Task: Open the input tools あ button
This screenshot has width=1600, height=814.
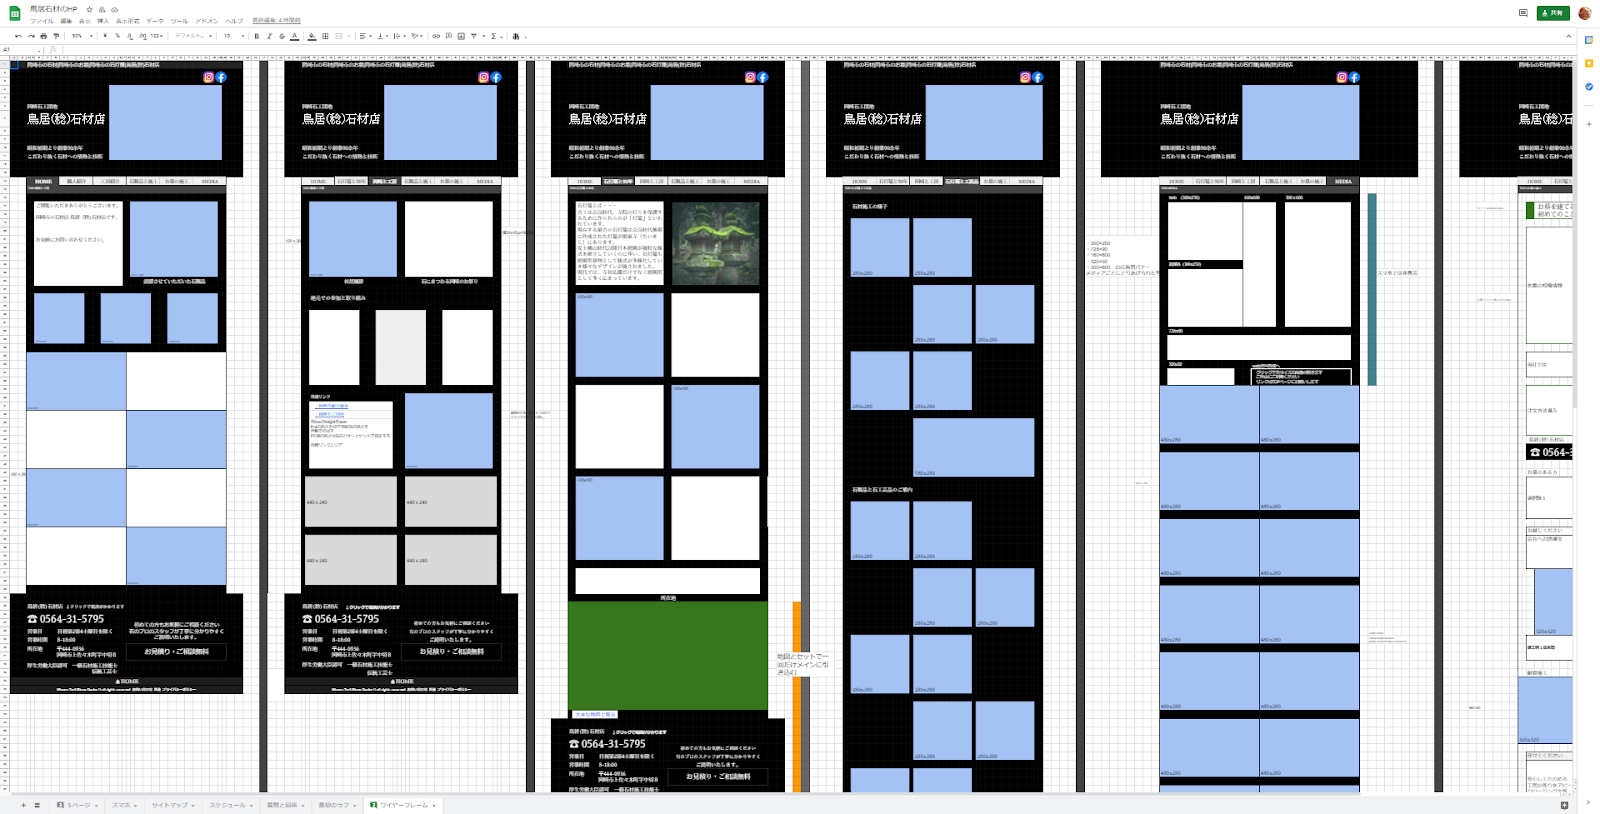Action: [516, 36]
